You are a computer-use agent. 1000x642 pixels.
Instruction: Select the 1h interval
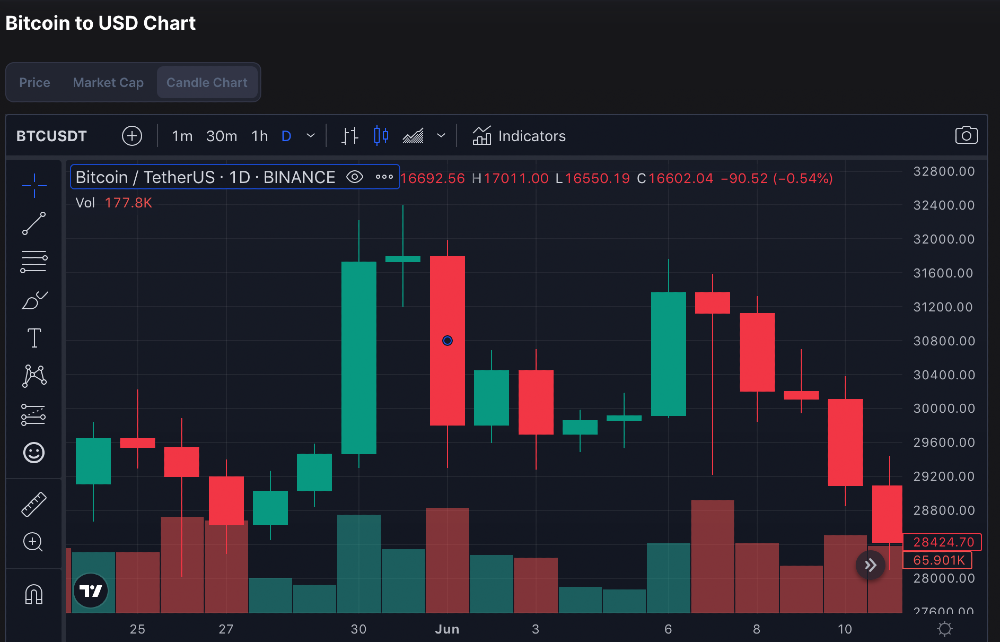pyautogui.click(x=260, y=136)
